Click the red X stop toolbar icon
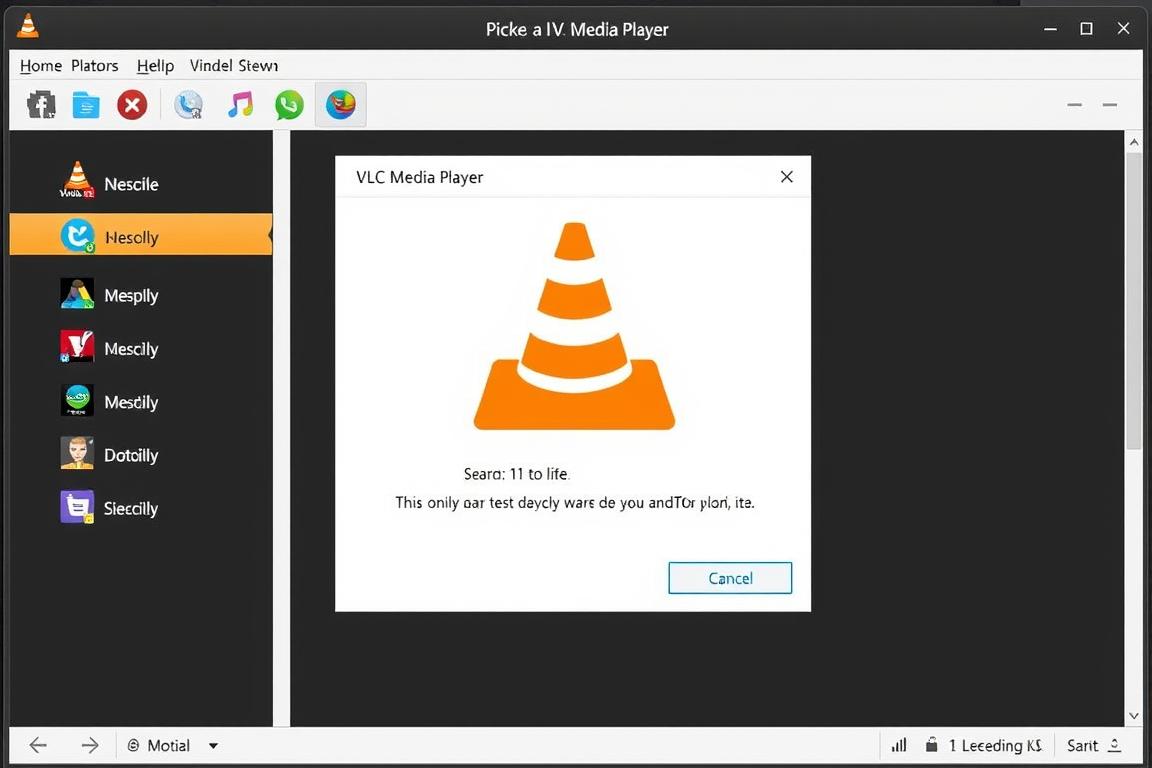 point(132,105)
